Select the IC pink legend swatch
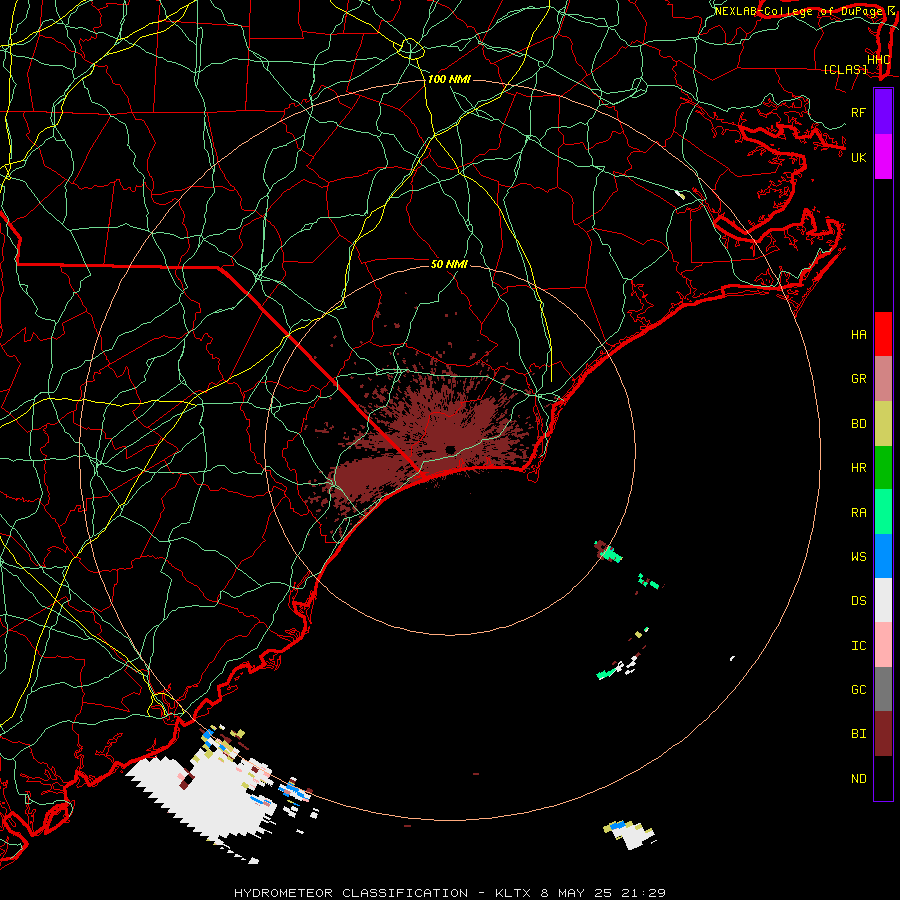 pyautogui.click(x=883, y=645)
